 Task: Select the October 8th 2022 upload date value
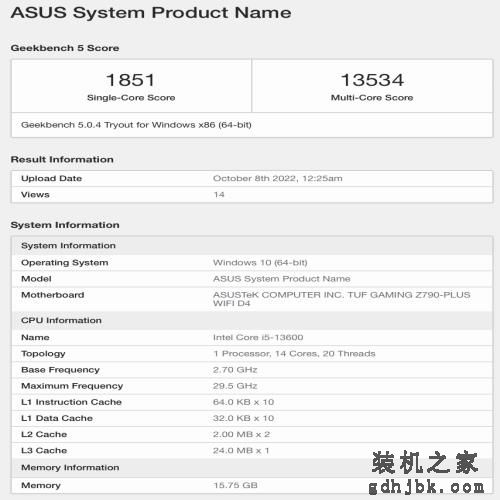278,178
